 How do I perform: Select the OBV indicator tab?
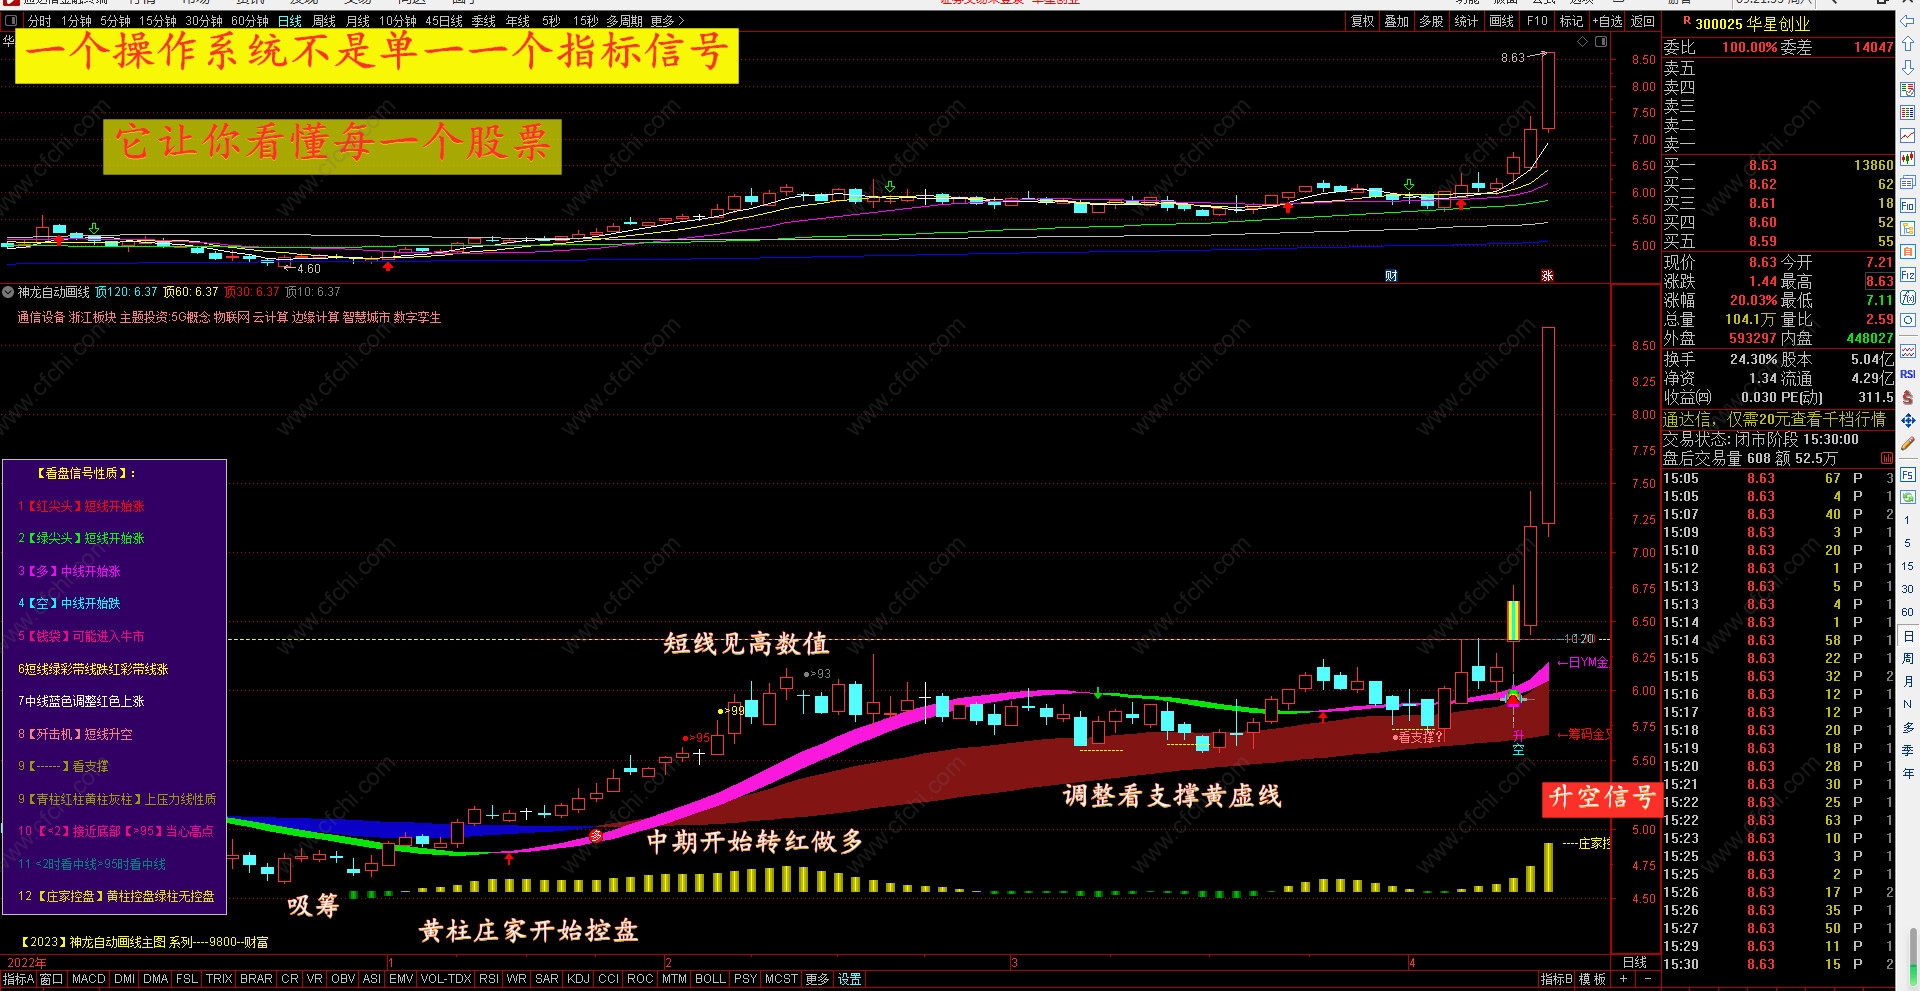pyautogui.click(x=343, y=979)
